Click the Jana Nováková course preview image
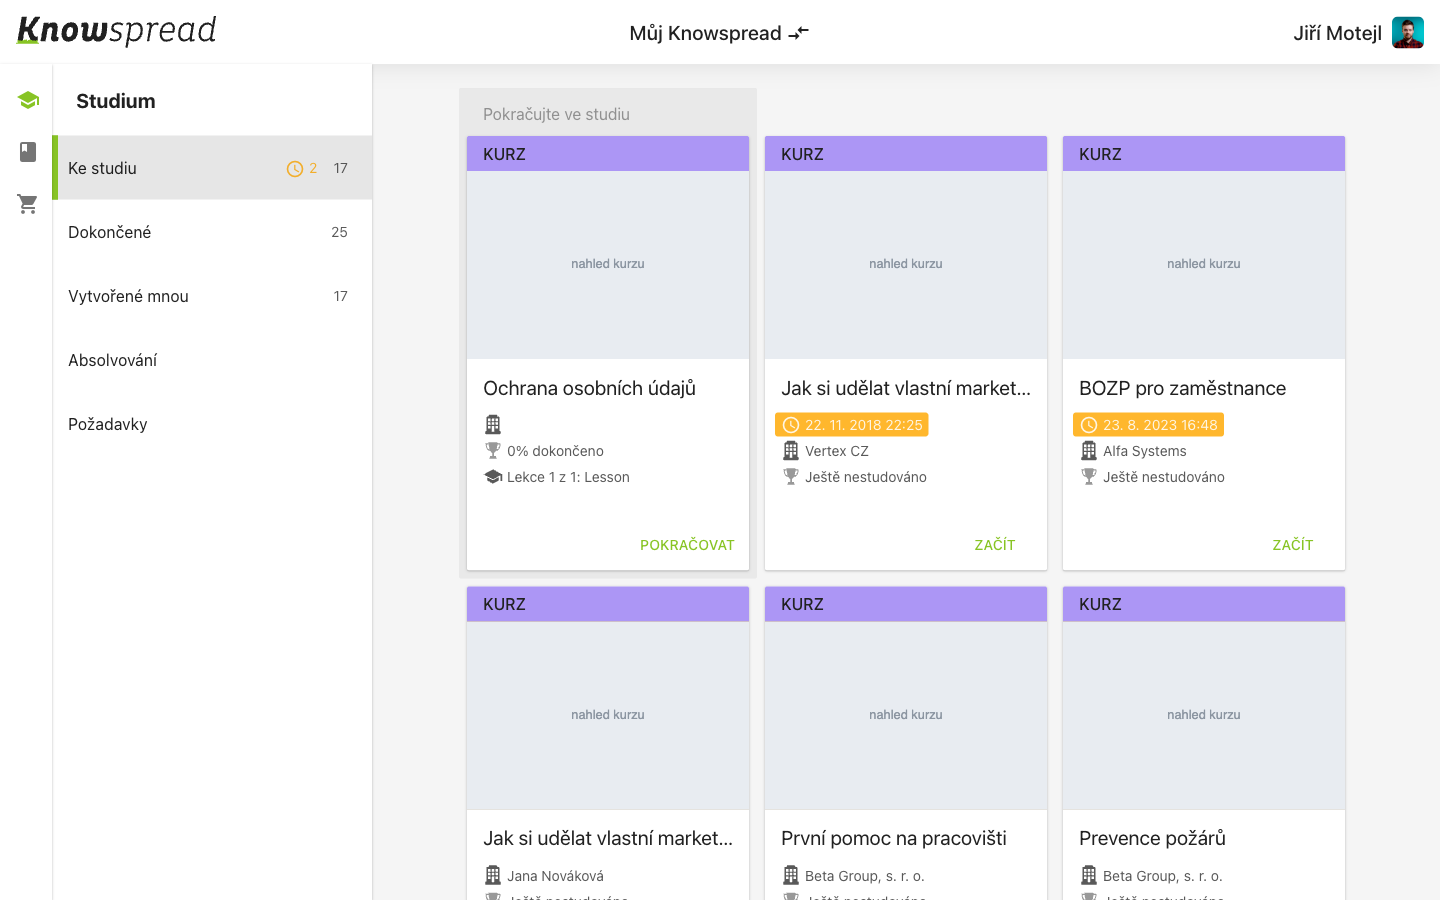The height and width of the screenshot is (900, 1440). tap(608, 715)
